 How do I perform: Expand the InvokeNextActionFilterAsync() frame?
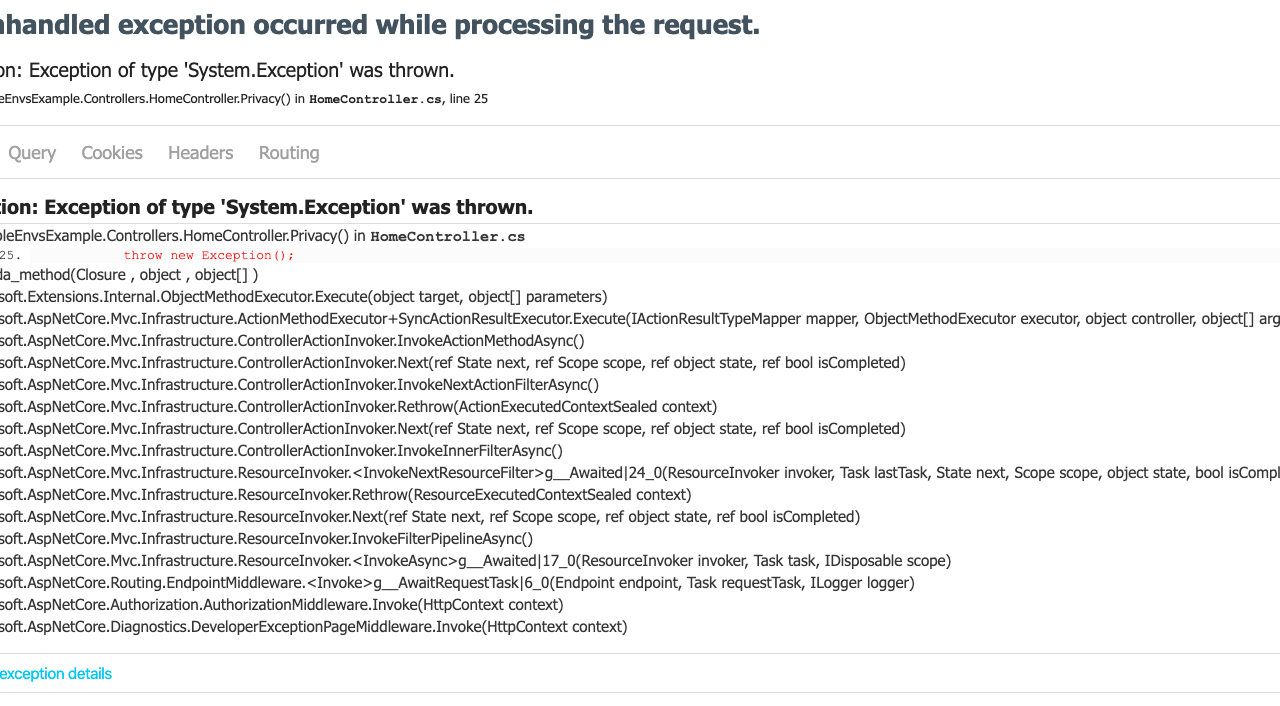click(x=300, y=385)
